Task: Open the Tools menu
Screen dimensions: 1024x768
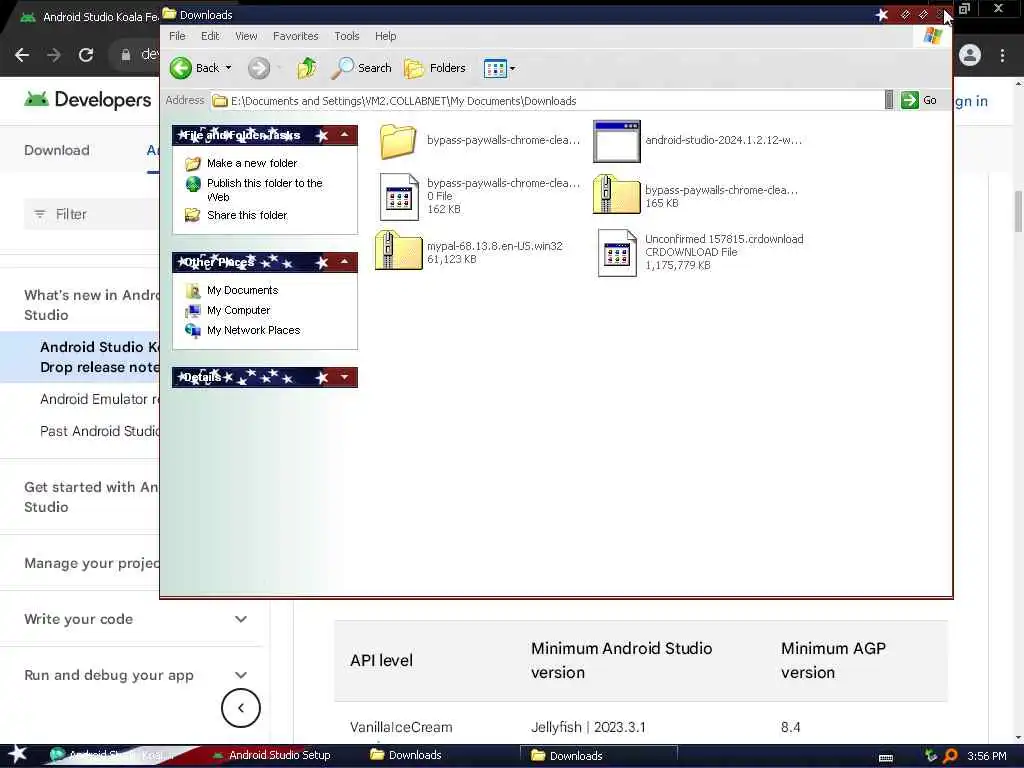Action: coord(346,36)
